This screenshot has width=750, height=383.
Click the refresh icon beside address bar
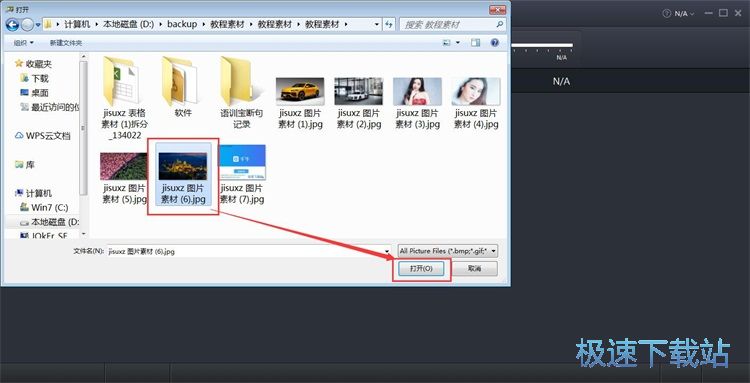389,24
